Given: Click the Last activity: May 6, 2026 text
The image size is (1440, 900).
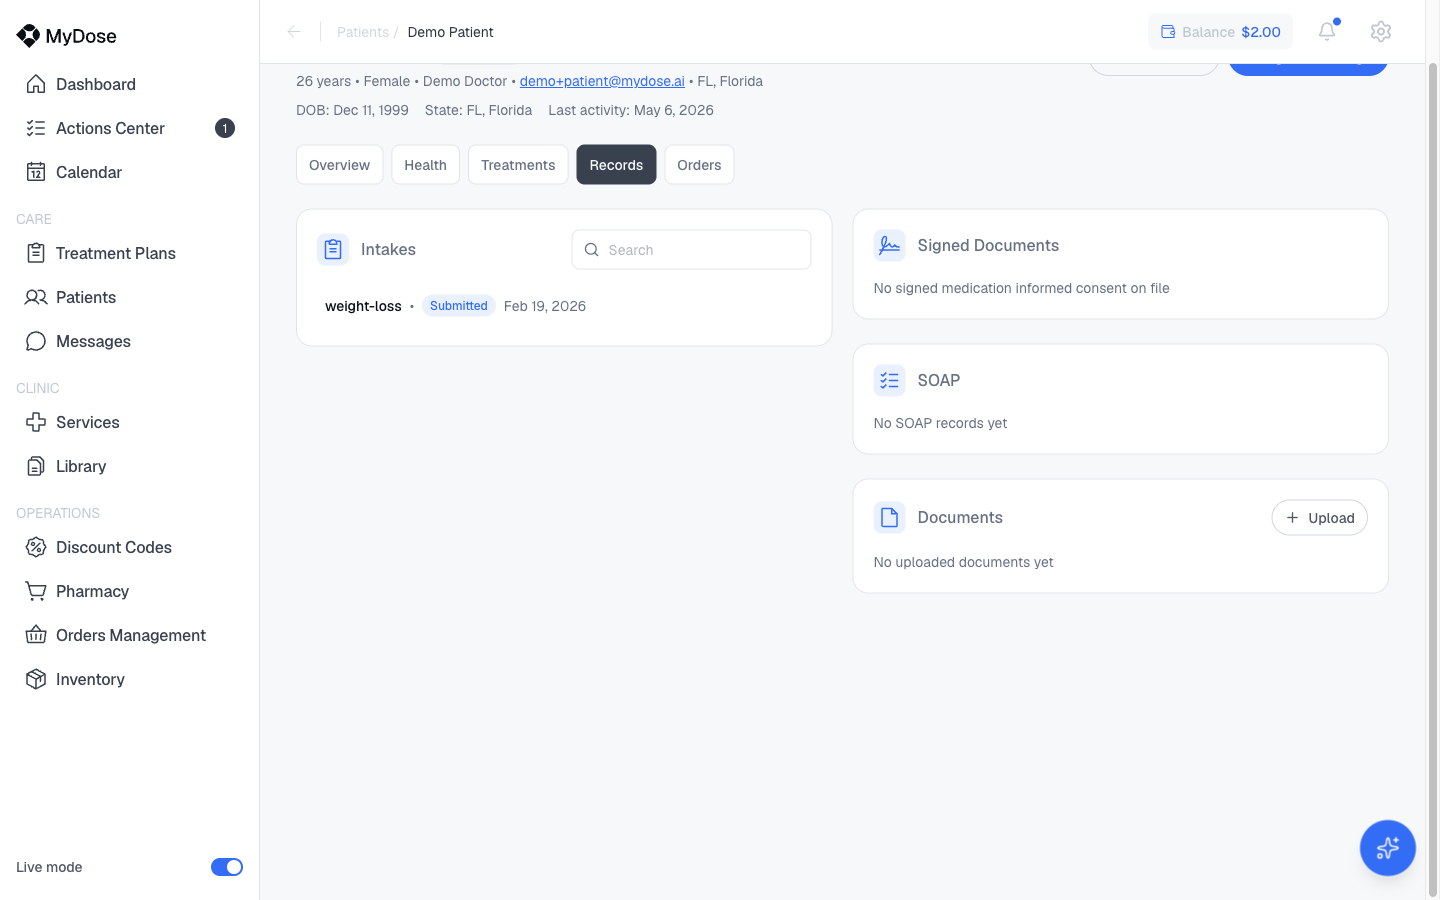Looking at the screenshot, I should [631, 110].
